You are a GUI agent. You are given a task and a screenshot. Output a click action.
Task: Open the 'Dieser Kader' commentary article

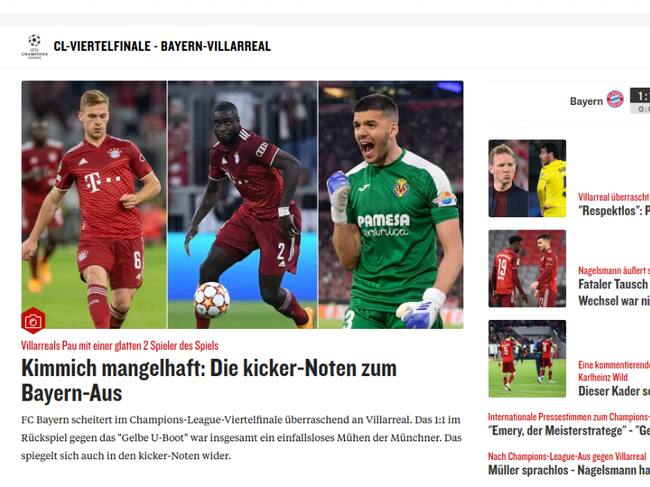(x=614, y=391)
